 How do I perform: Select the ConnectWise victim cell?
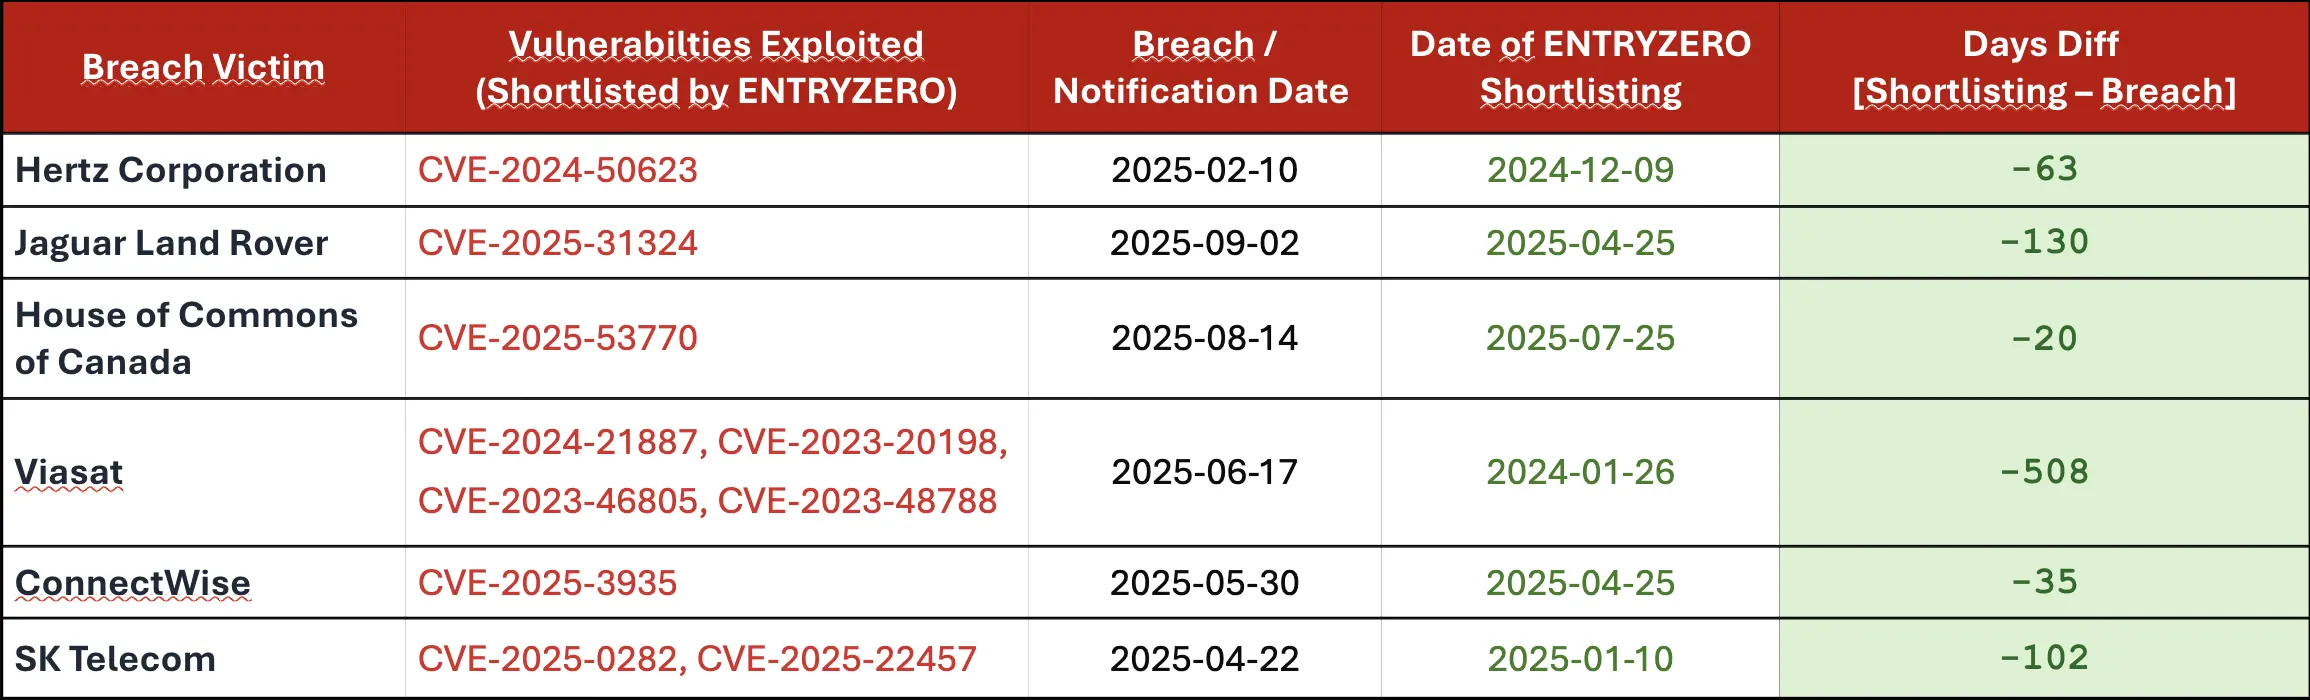tap(133, 583)
